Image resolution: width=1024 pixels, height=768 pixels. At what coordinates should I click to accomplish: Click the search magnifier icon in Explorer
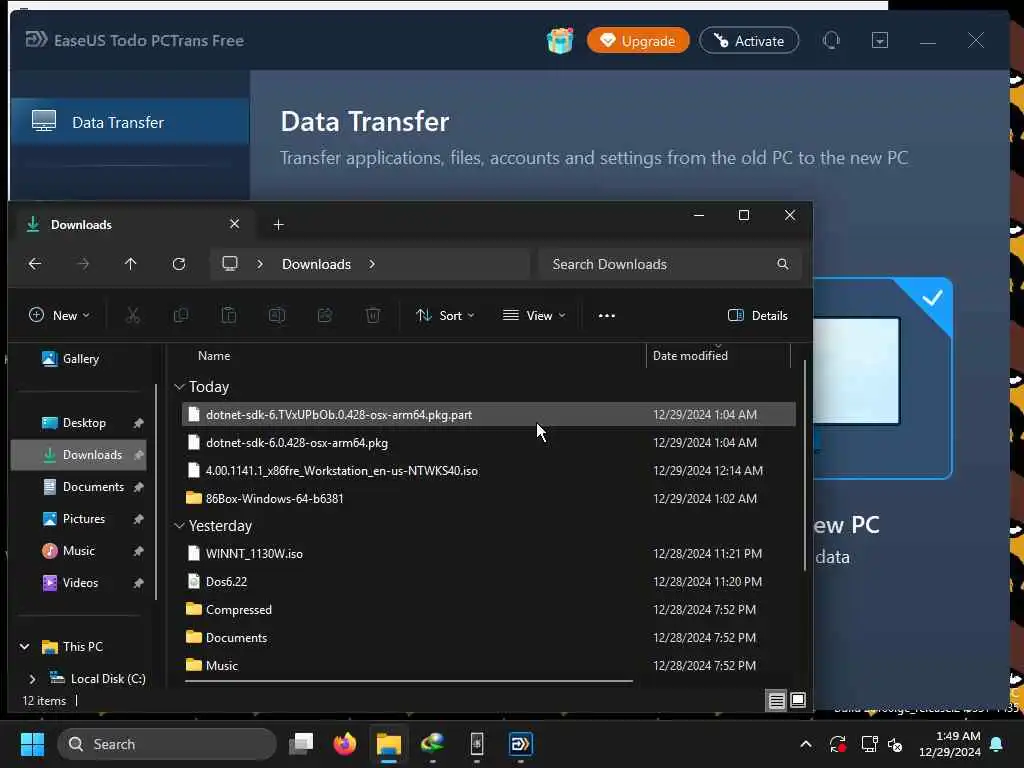[782, 264]
